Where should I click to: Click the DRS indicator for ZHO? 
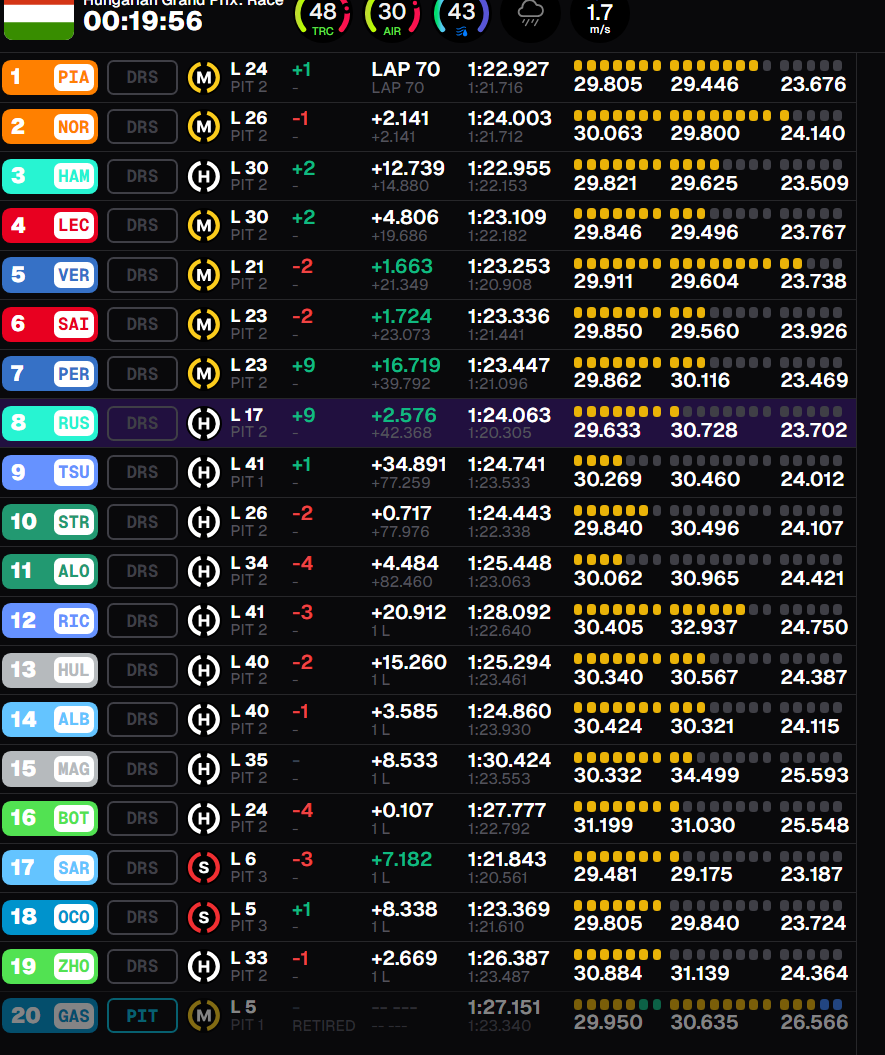(x=143, y=966)
